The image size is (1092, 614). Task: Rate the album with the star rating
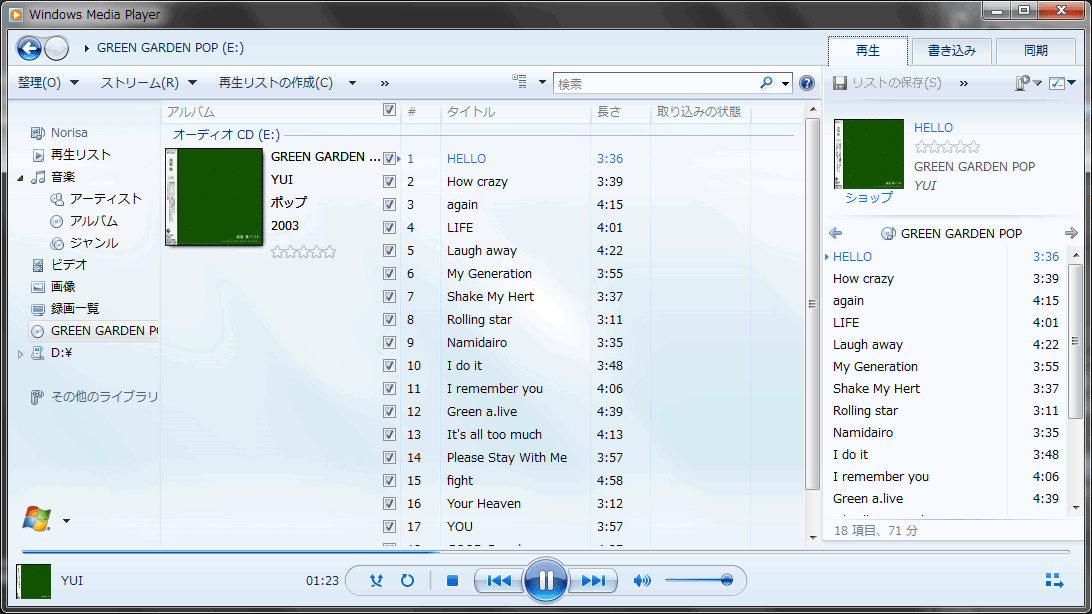click(303, 251)
